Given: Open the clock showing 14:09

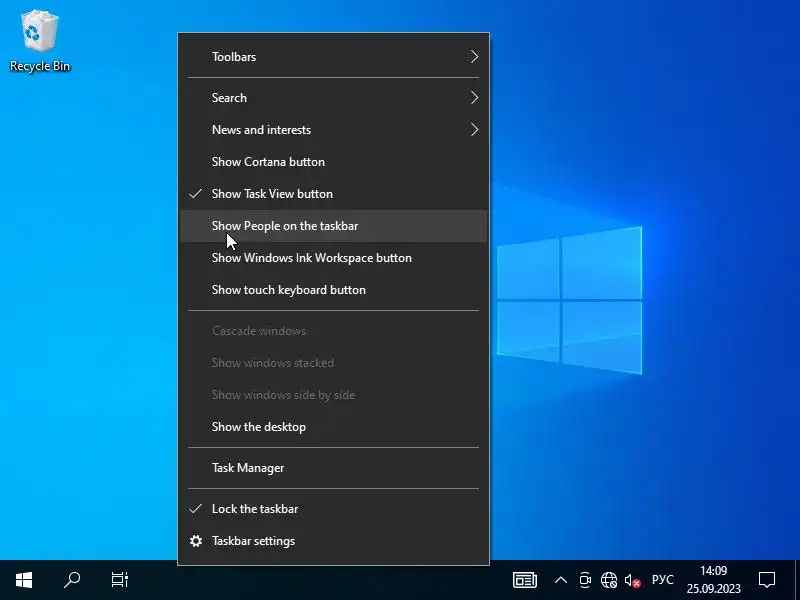Looking at the screenshot, I should coord(713,580).
